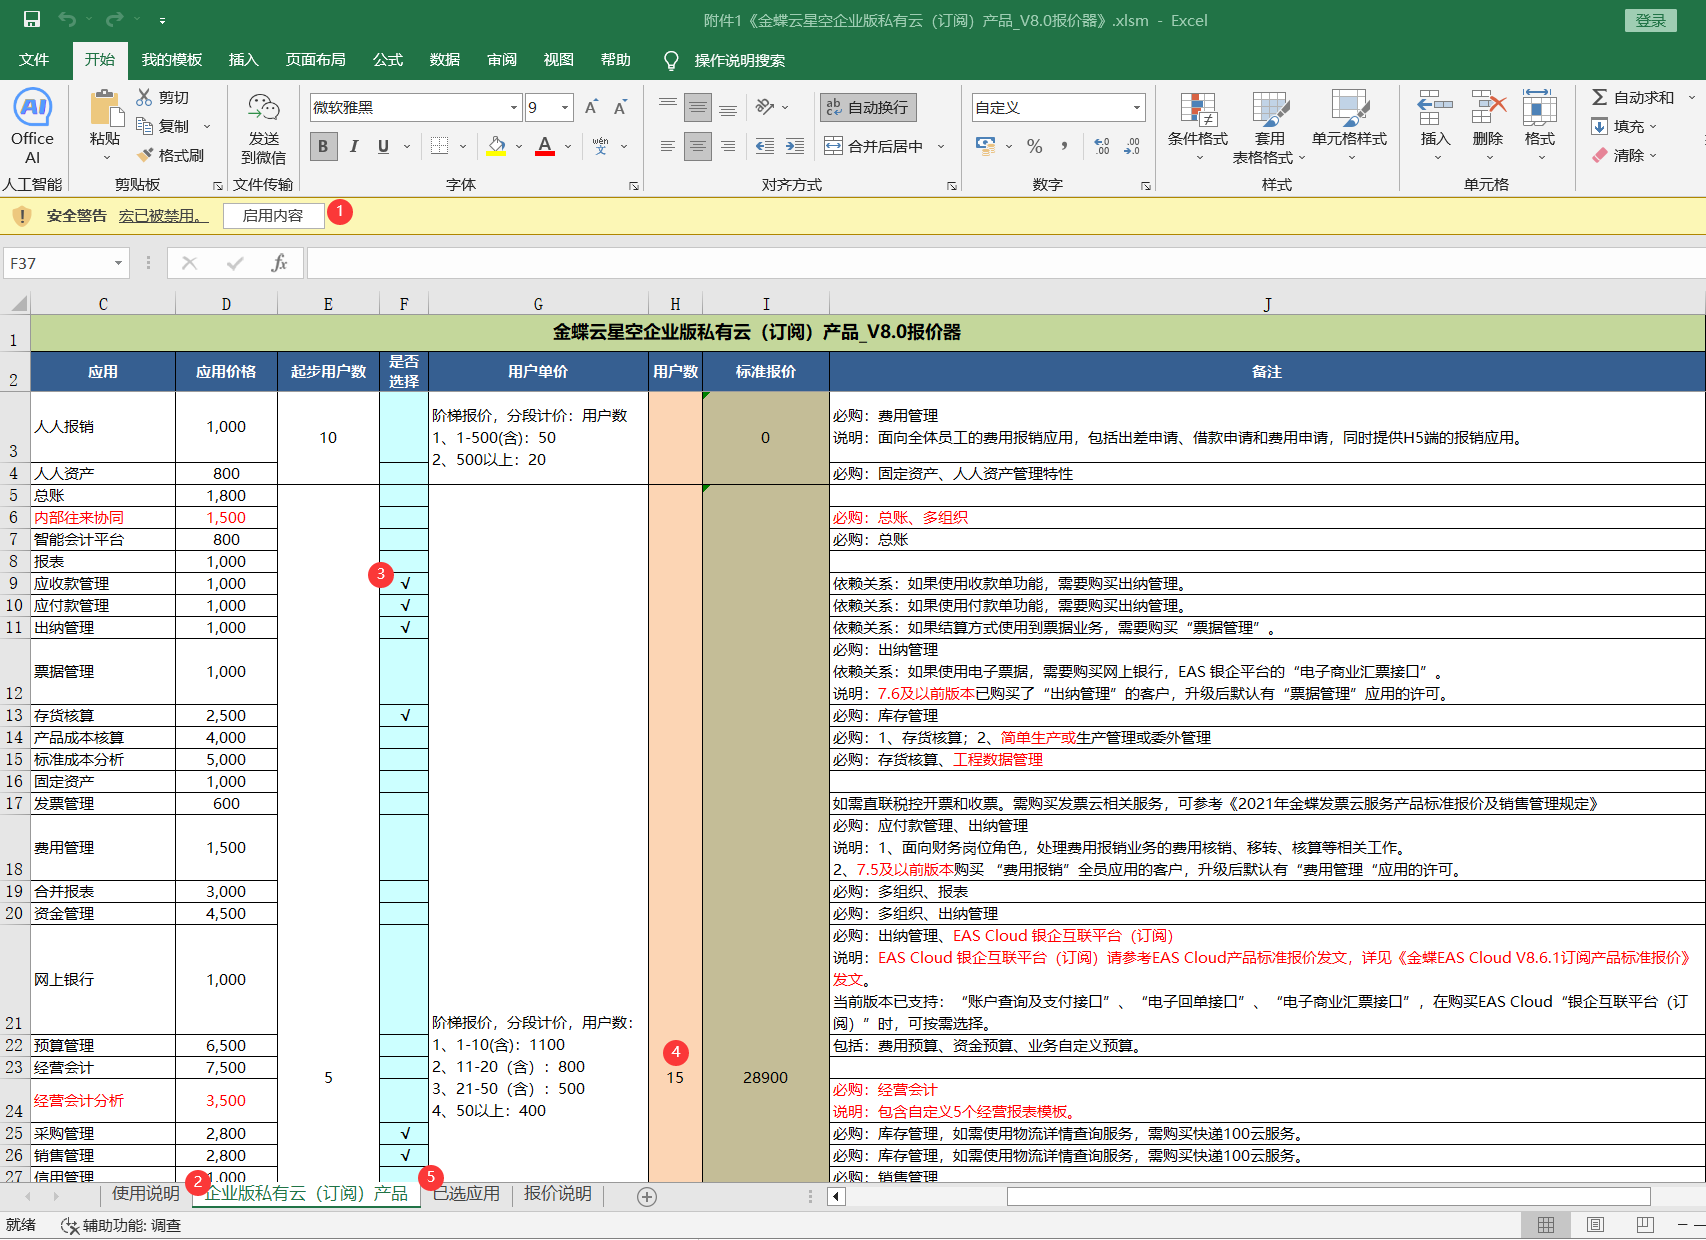Switch to the 插入 ribbon tab

[243, 60]
